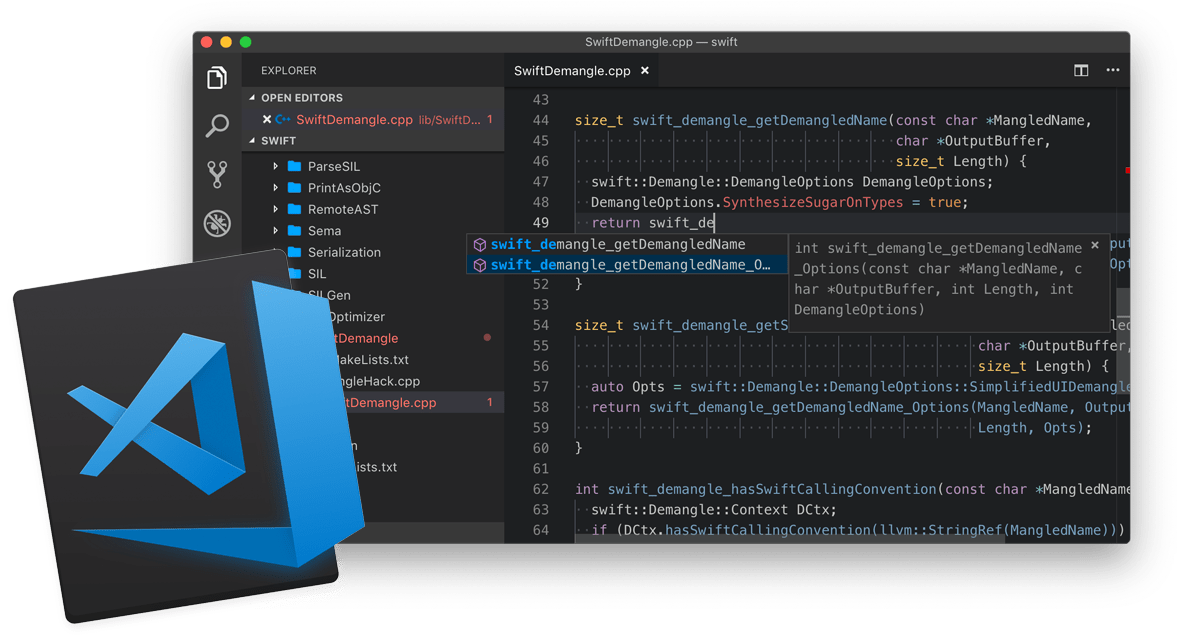This screenshot has width=1177, height=641.
Task: Select the Serialization folder icon
Action: 294,252
